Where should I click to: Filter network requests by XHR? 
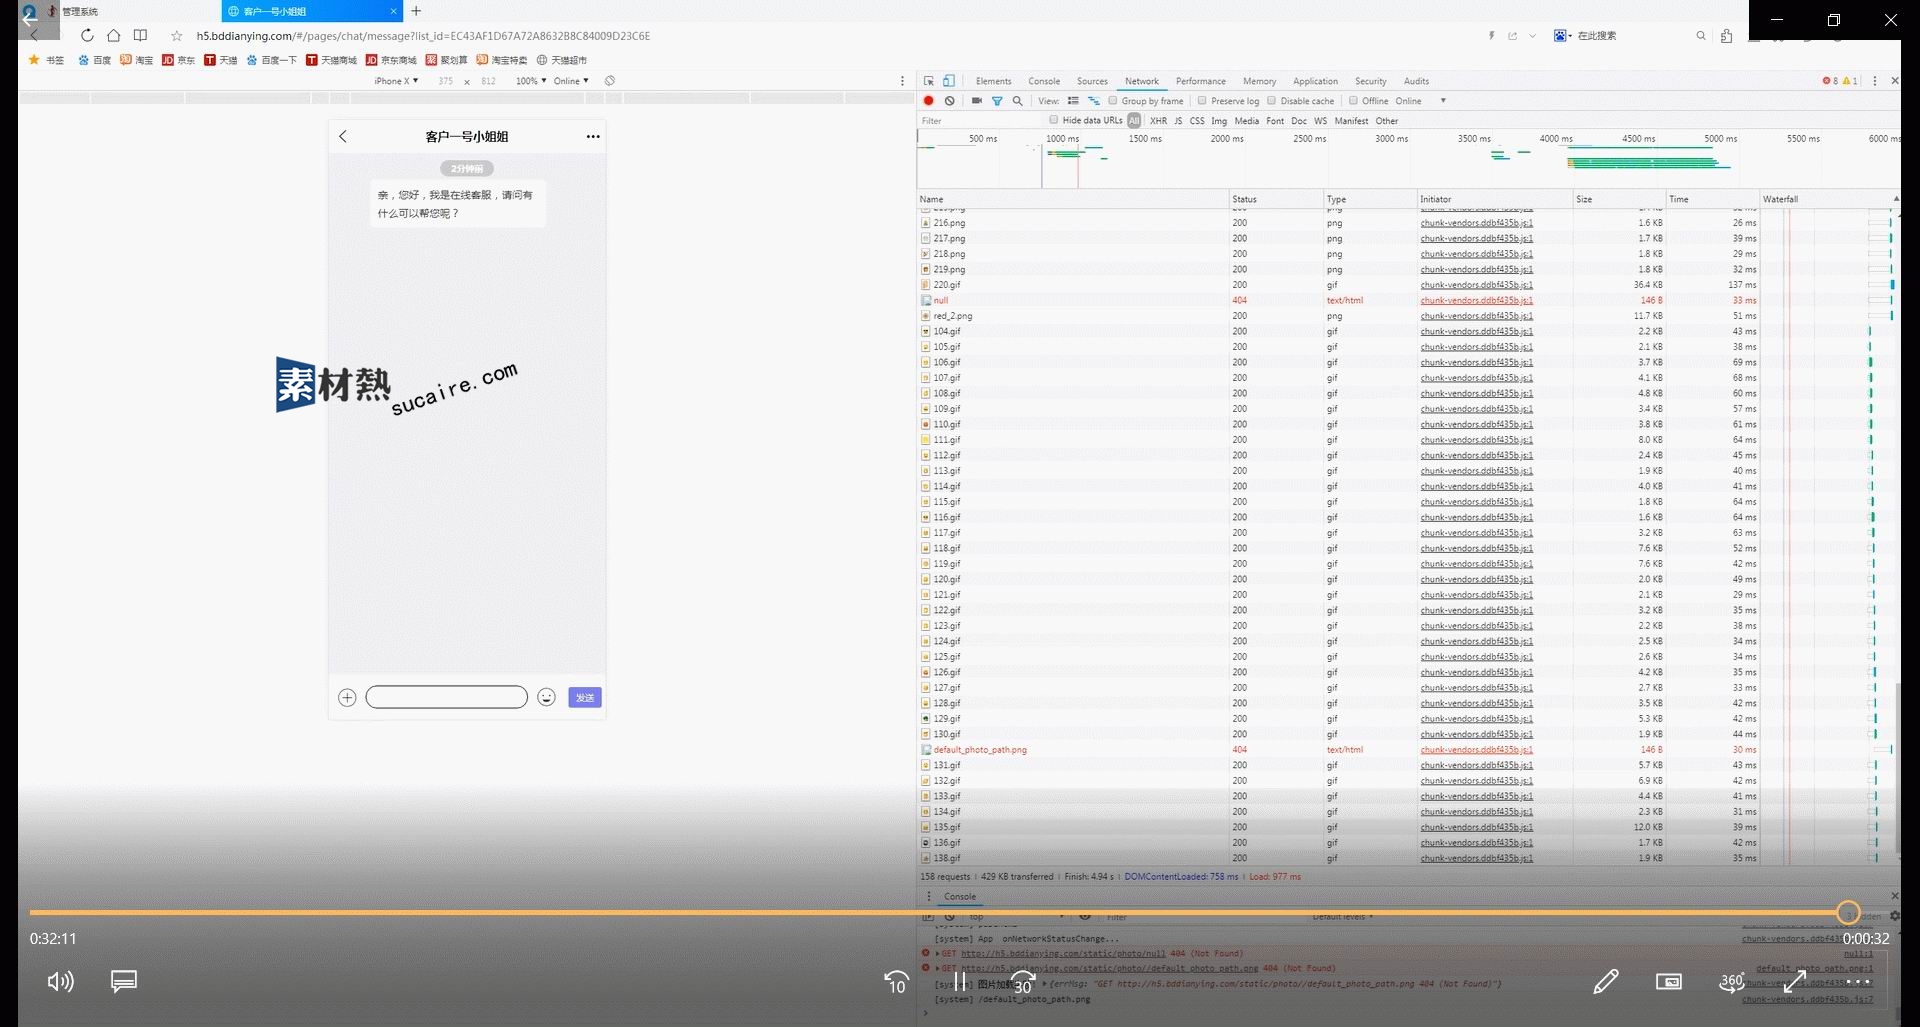tap(1158, 120)
